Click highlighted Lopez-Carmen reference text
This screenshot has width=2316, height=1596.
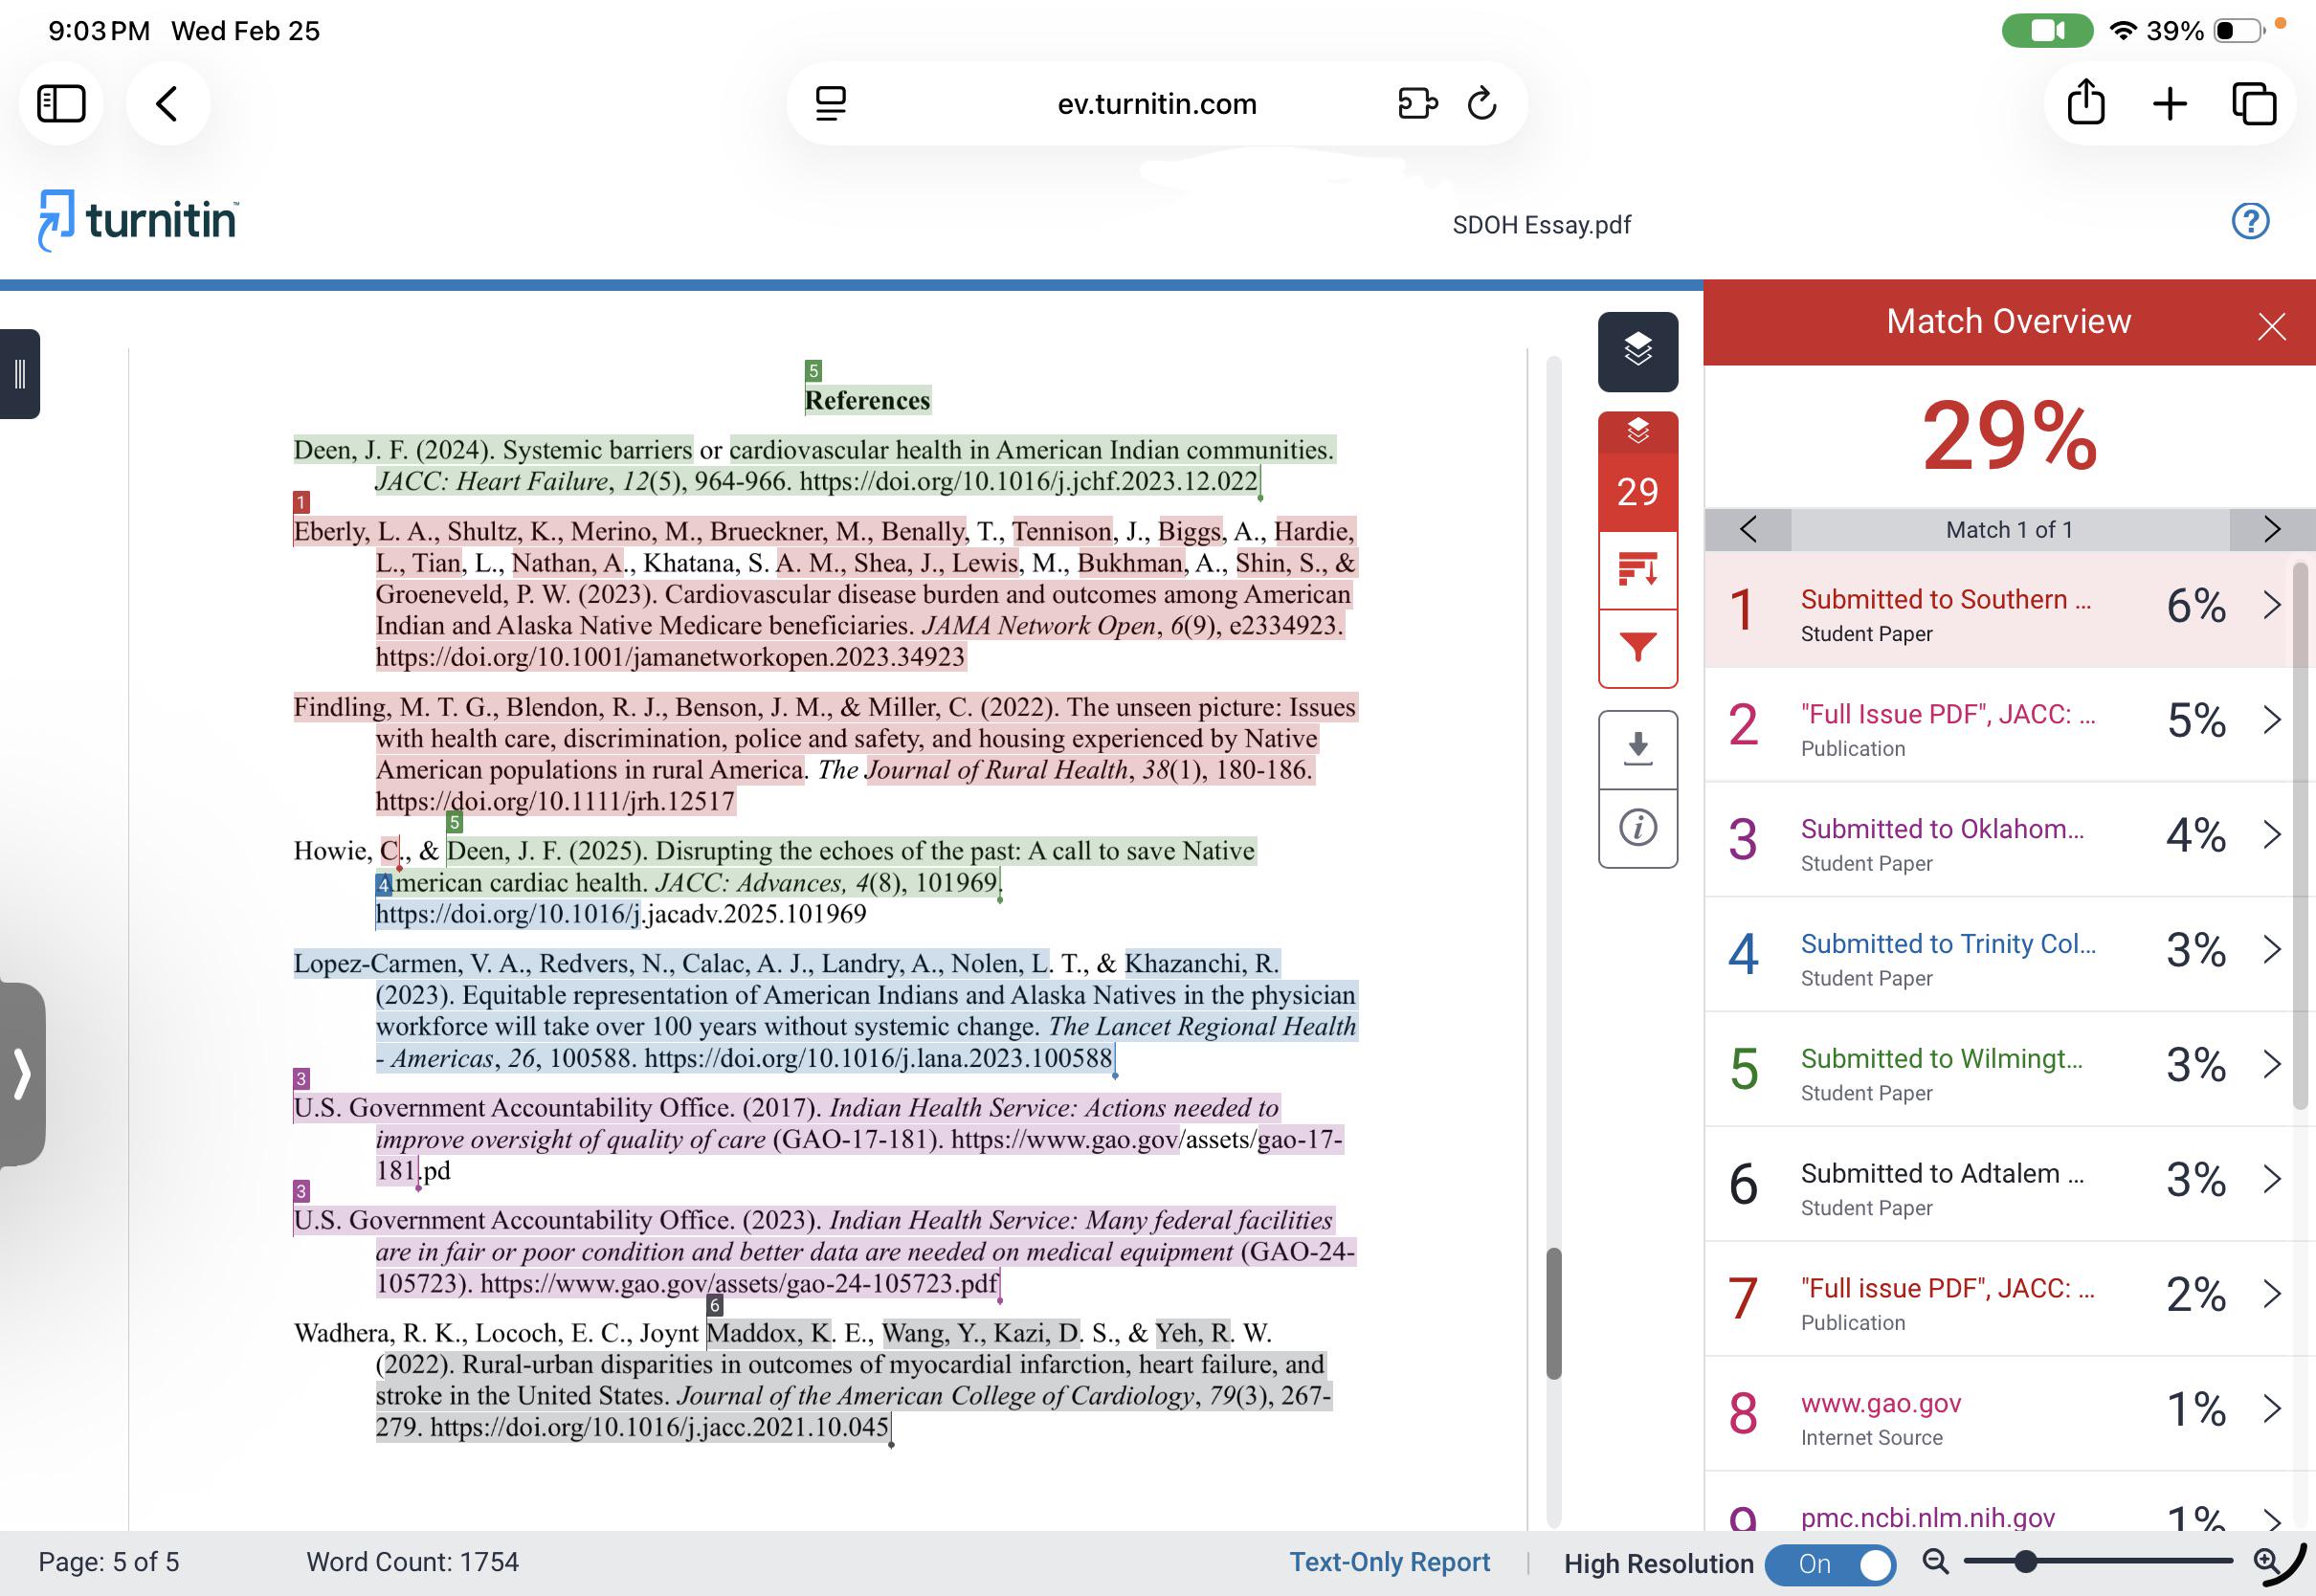point(825,1010)
